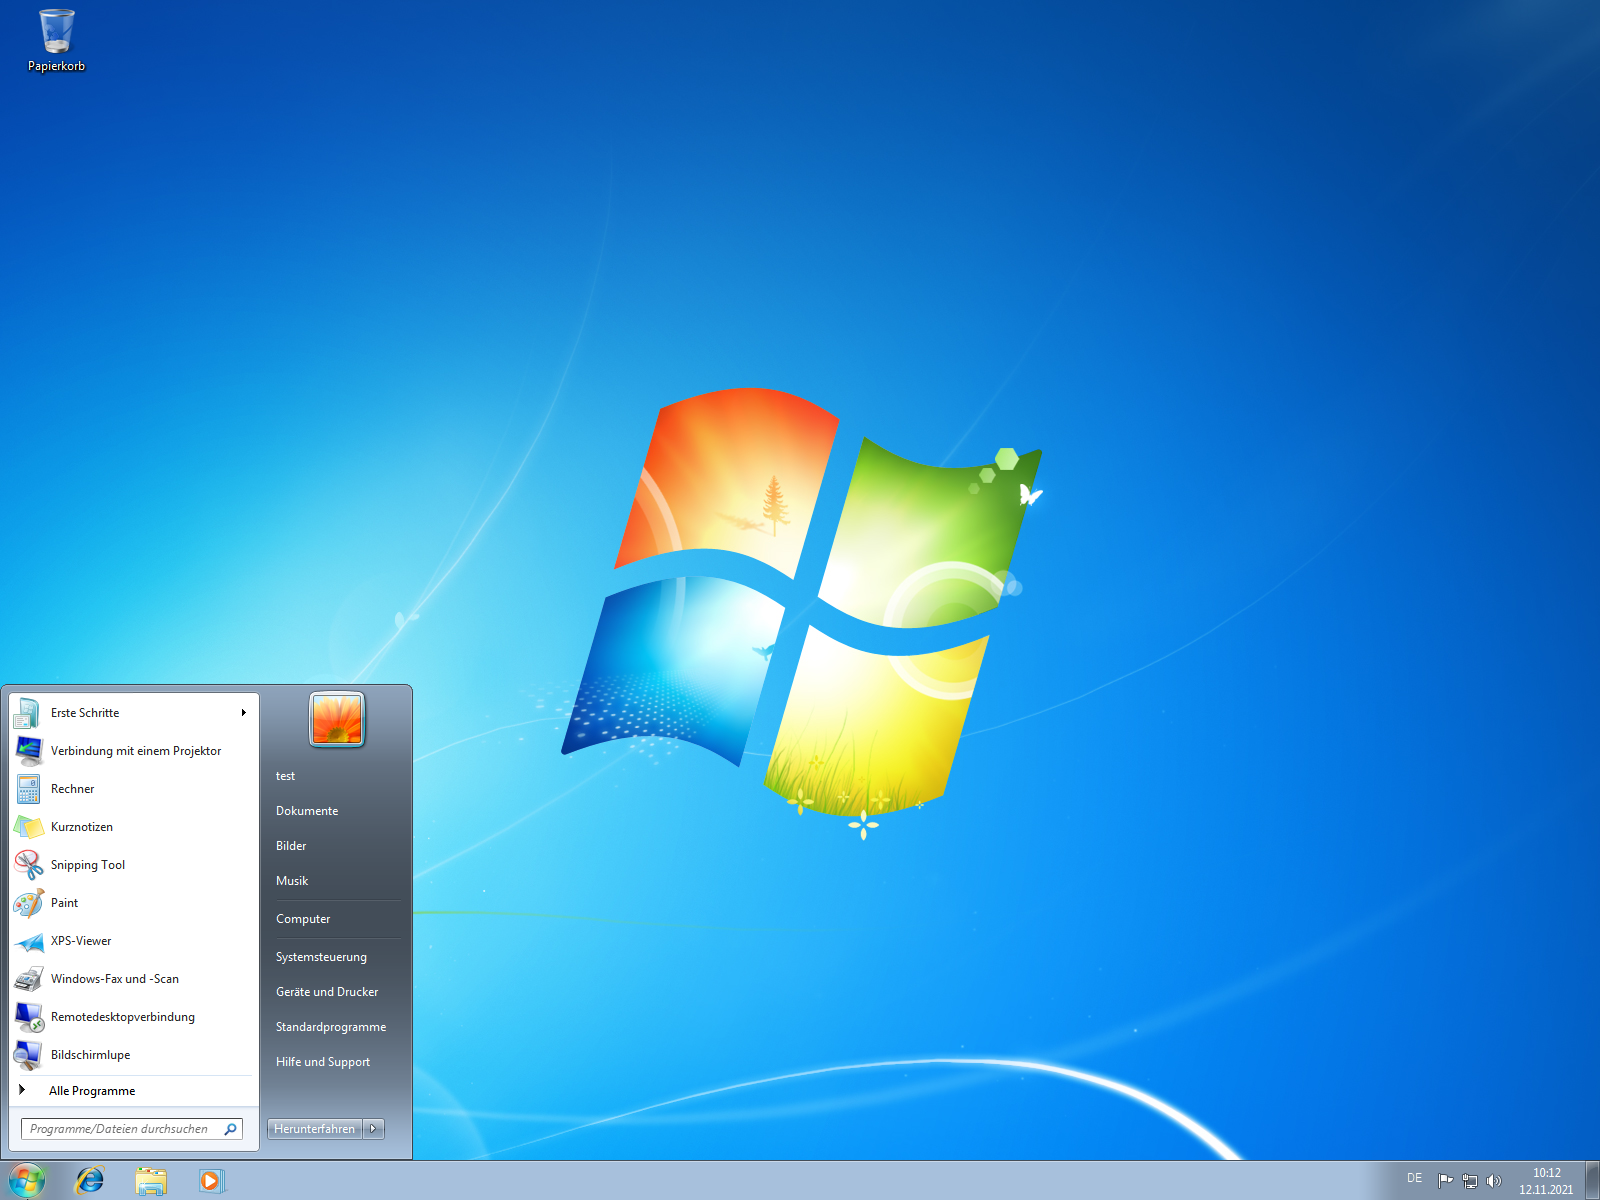This screenshot has height=1200, width=1600.
Task: Open Internet Explorer in the taskbar
Action: click(90, 1180)
